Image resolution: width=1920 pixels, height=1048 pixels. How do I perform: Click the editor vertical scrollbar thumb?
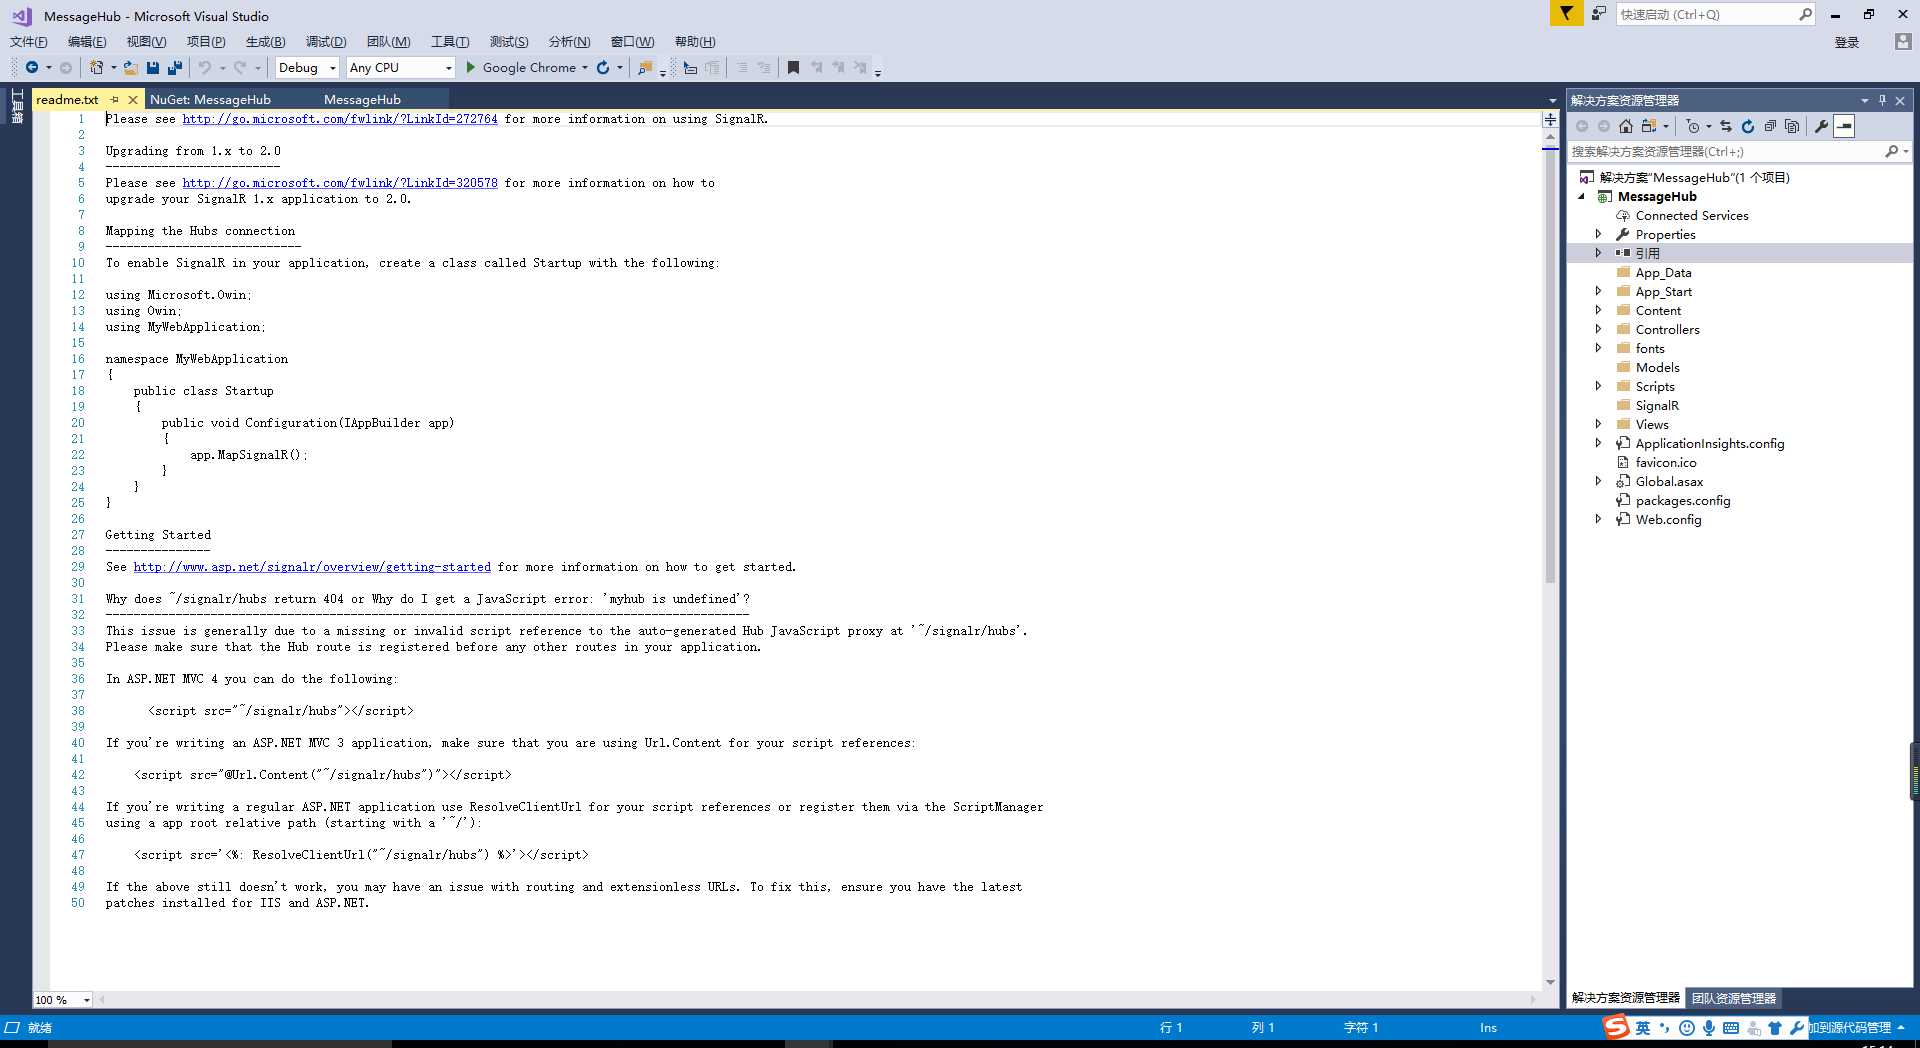pos(1550,365)
